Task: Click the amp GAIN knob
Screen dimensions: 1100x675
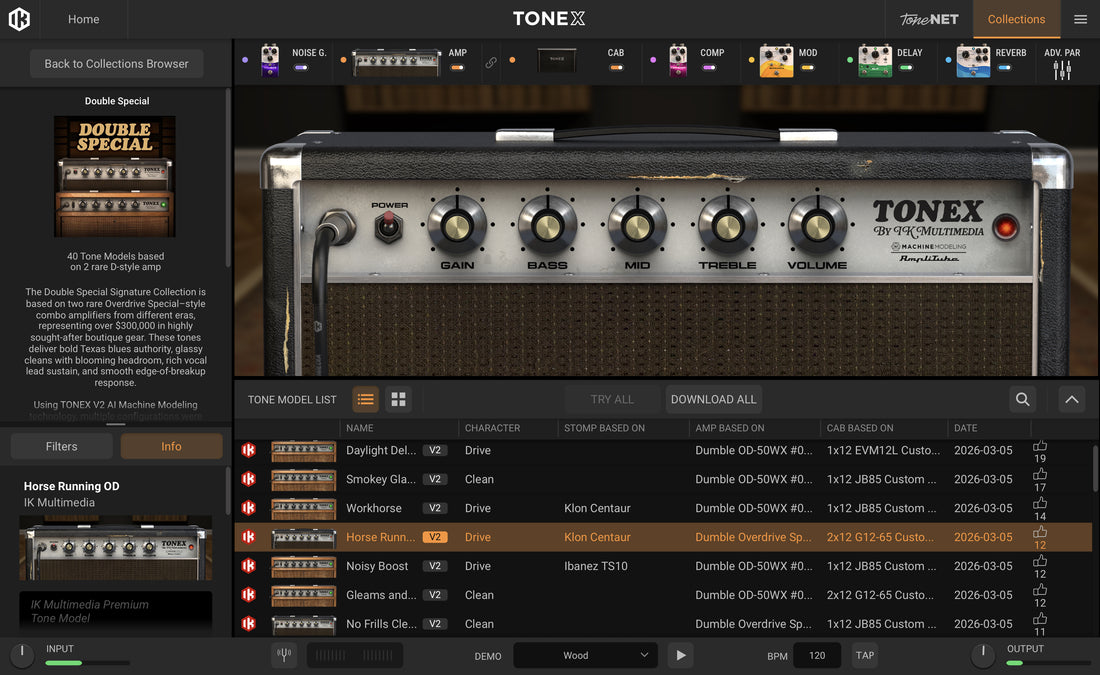Action: pyautogui.click(x=457, y=225)
